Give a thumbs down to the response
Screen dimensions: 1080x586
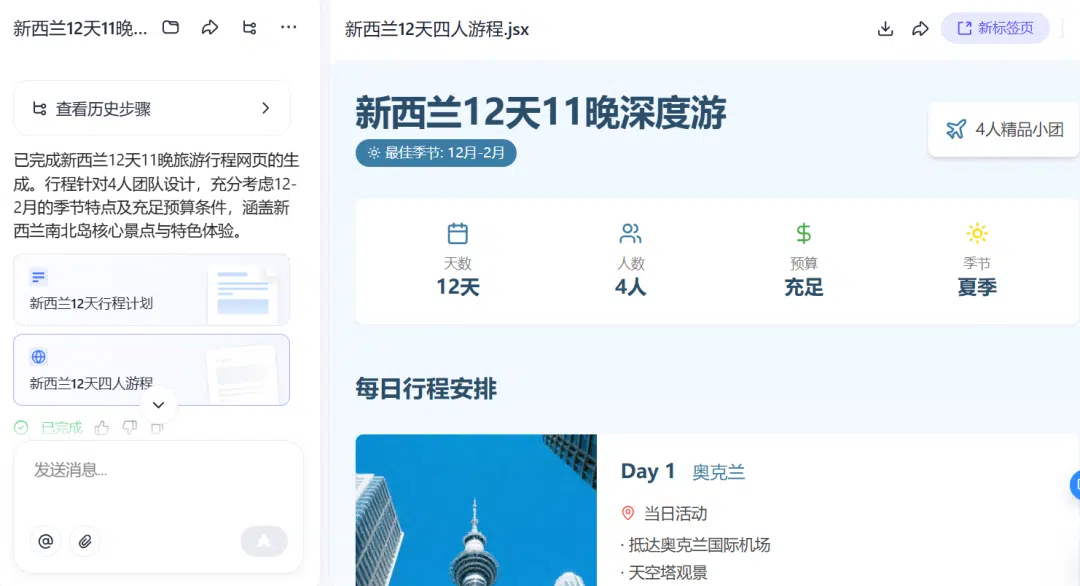pyautogui.click(x=129, y=428)
